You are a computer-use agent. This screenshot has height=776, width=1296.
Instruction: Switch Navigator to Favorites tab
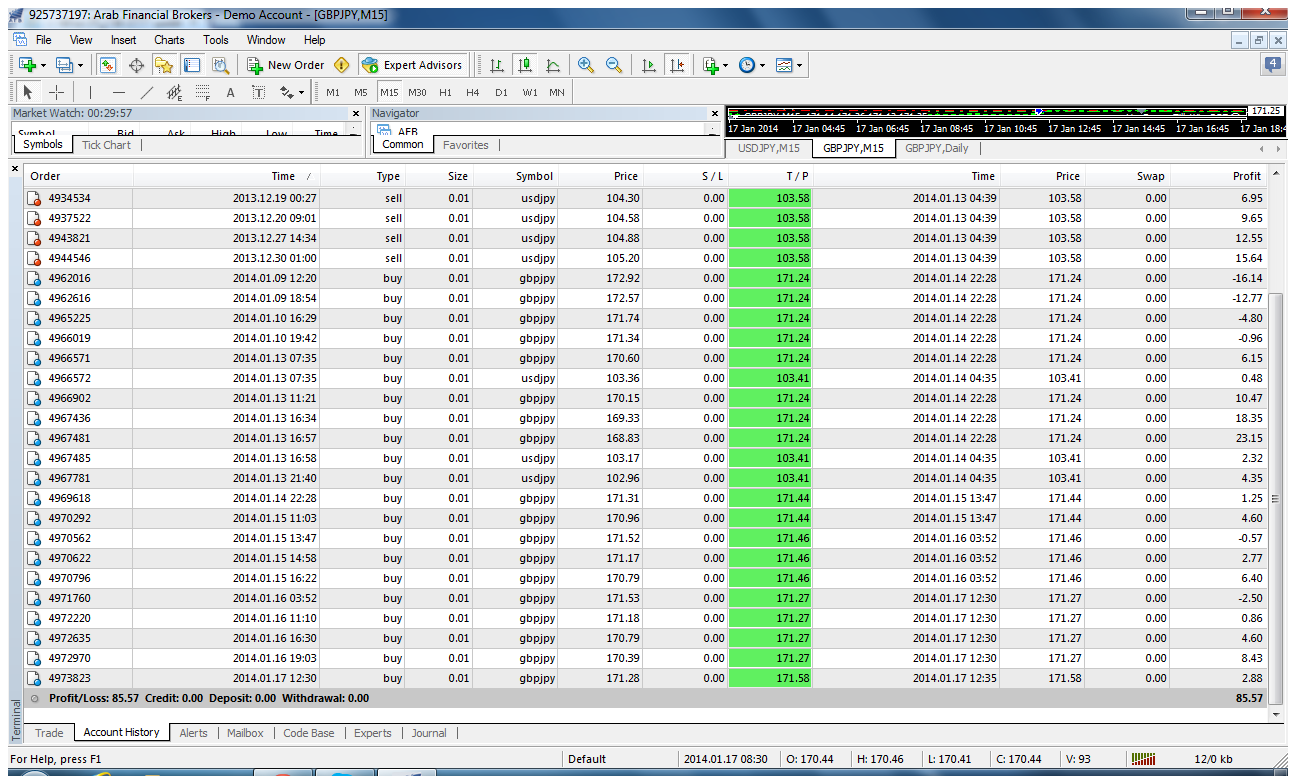pyautogui.click(x=466, y=145)
